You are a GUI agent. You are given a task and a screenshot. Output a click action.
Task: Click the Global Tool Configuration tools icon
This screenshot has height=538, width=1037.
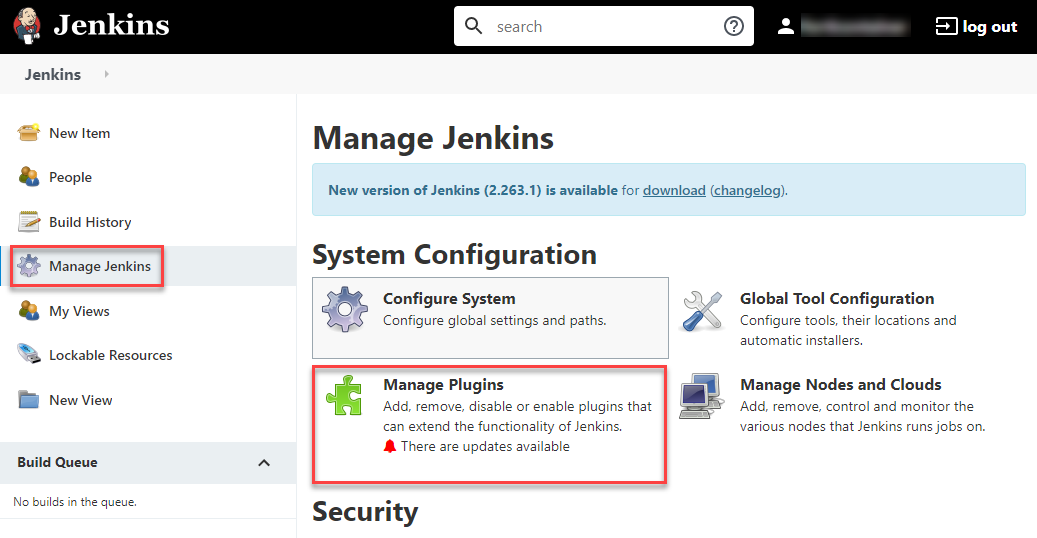pyautogui.click(x=702, y=311)
